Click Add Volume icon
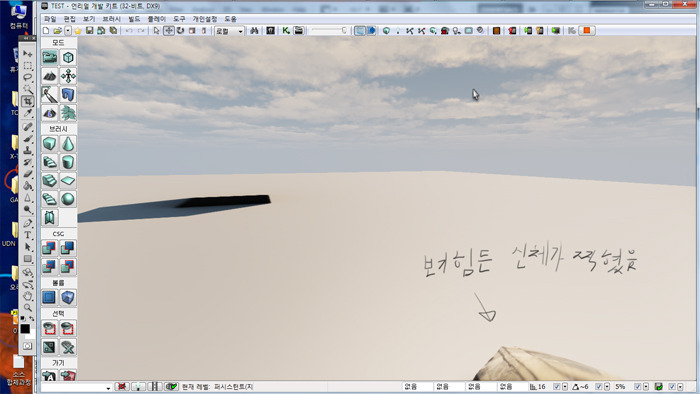 coord(68,297)
